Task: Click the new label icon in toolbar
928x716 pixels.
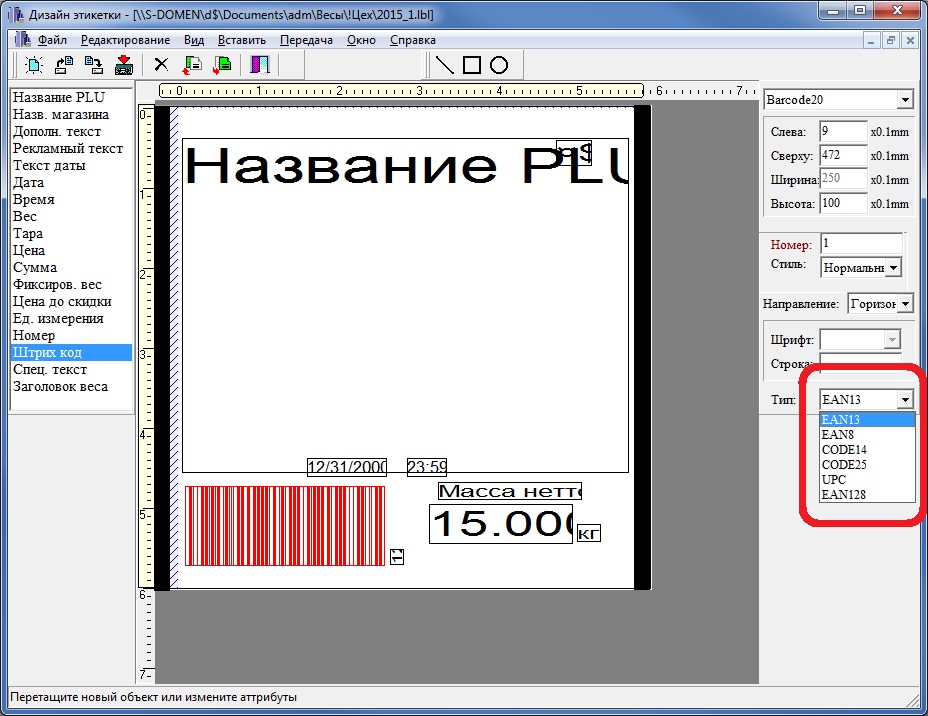Action: coord(34,65)
